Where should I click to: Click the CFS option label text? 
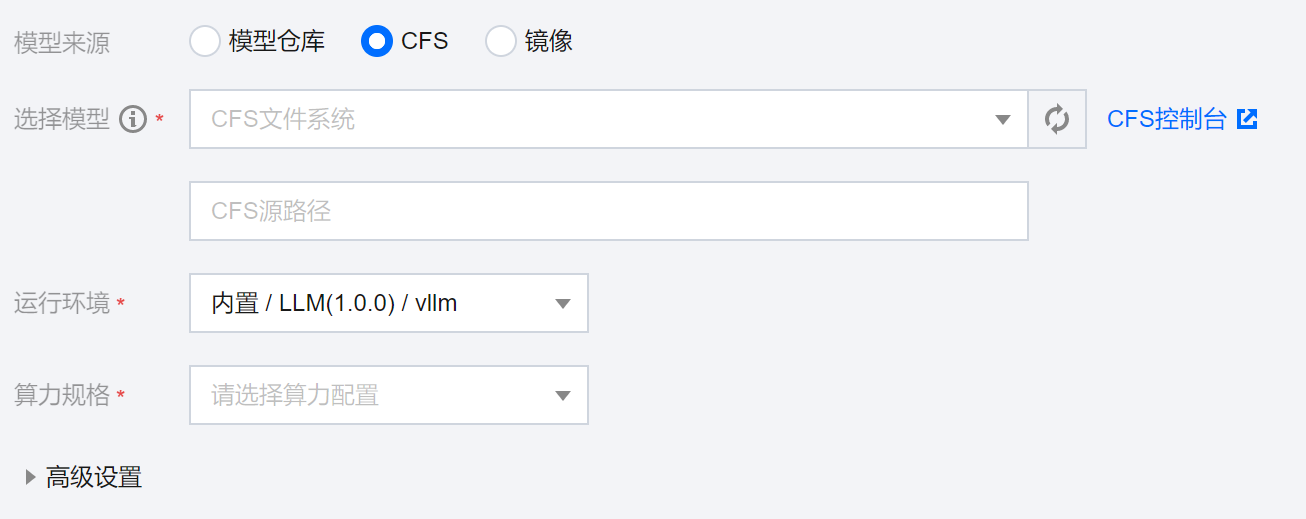(x=424, y=41)
